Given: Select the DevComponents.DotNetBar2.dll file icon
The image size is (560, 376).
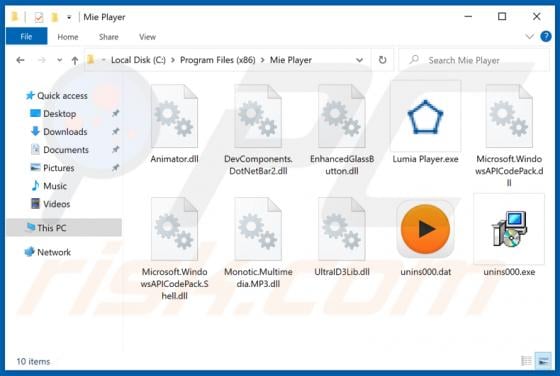Looking at the screenshot, I should pyautogui.click(x=258, y=116).
